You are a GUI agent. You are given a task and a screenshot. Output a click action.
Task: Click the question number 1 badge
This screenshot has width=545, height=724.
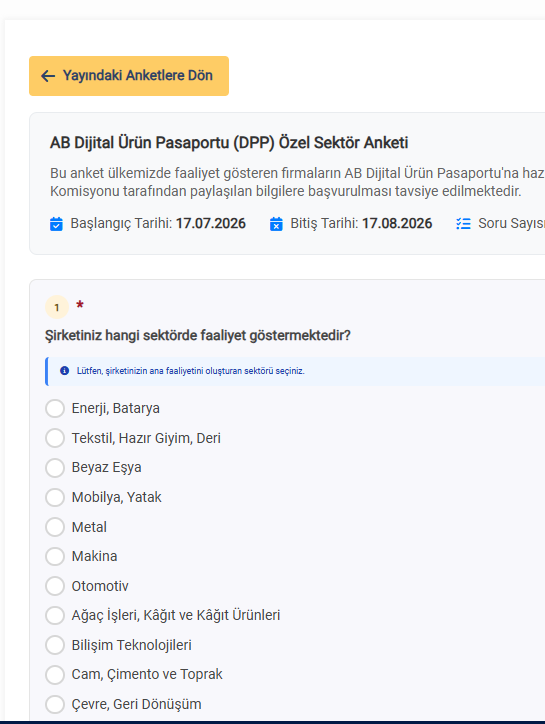57,307
